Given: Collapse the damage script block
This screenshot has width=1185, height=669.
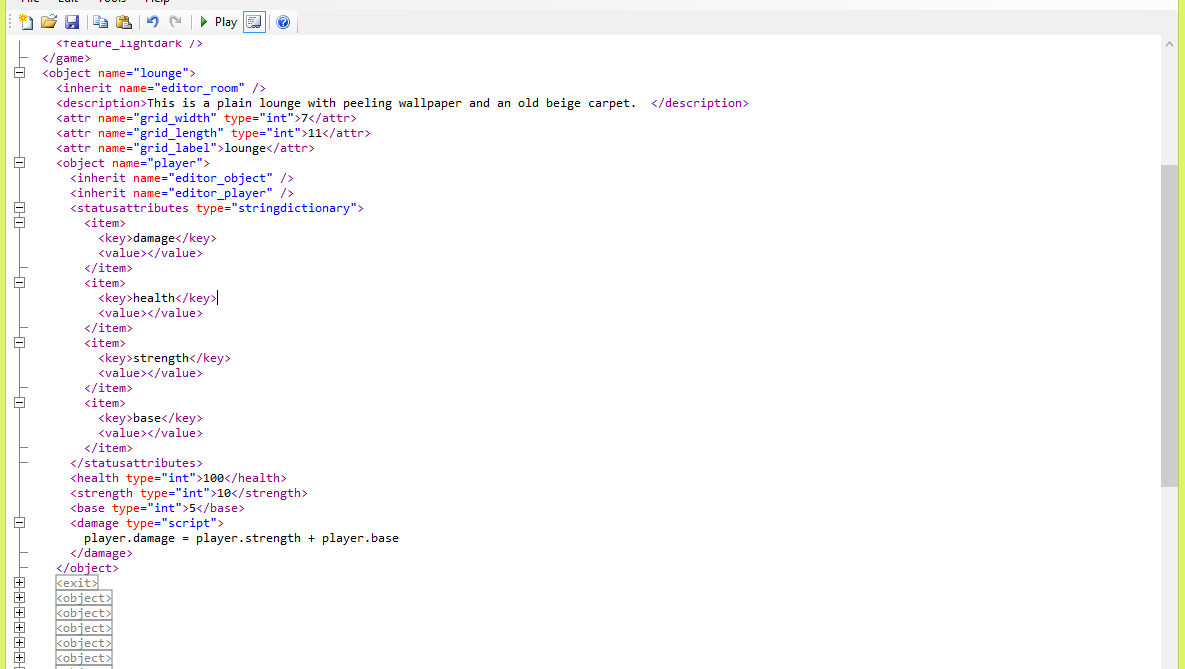Looking at the screenshot, I should tap(19, 523).
